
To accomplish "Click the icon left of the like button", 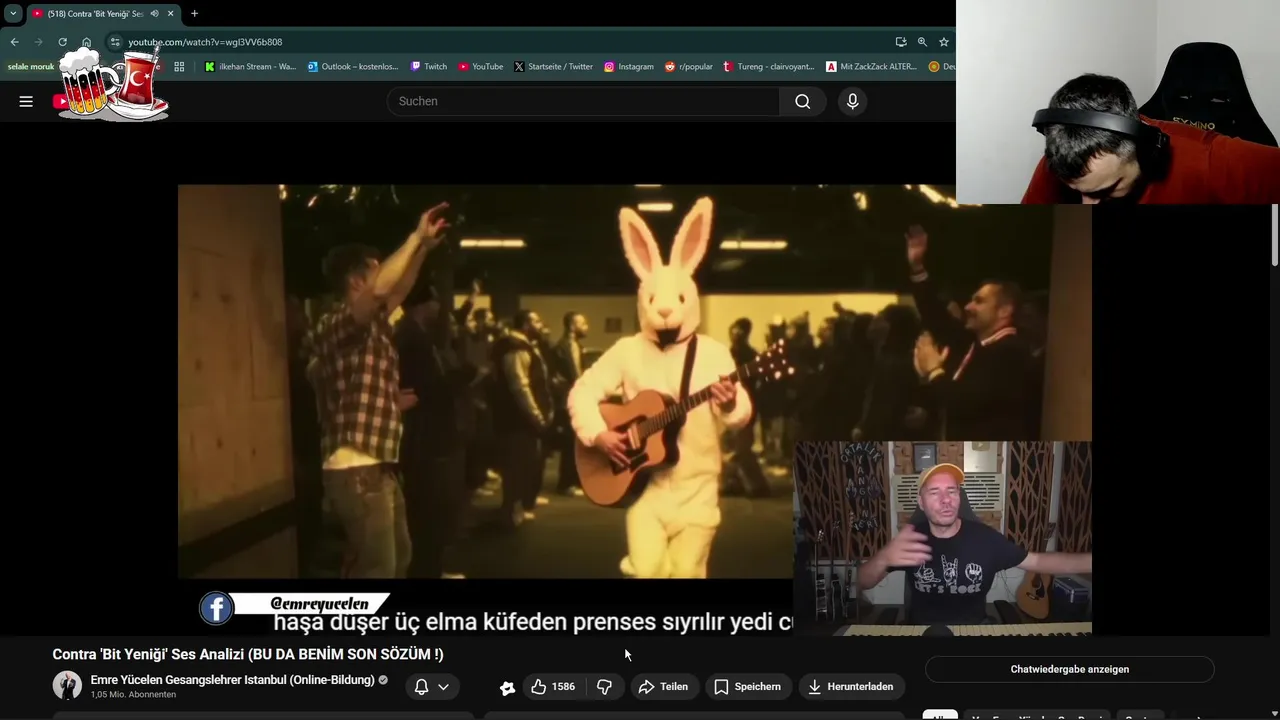I will point(507,687).
